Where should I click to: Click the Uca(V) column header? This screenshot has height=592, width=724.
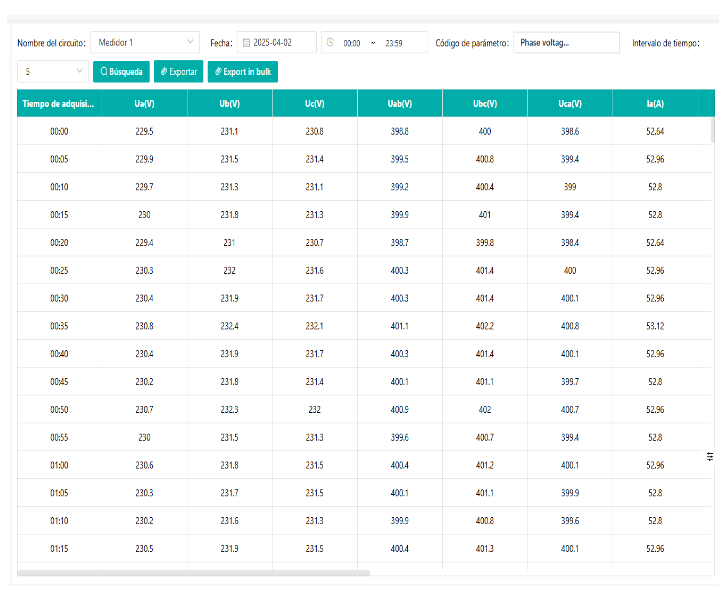(x=570, y=103)
